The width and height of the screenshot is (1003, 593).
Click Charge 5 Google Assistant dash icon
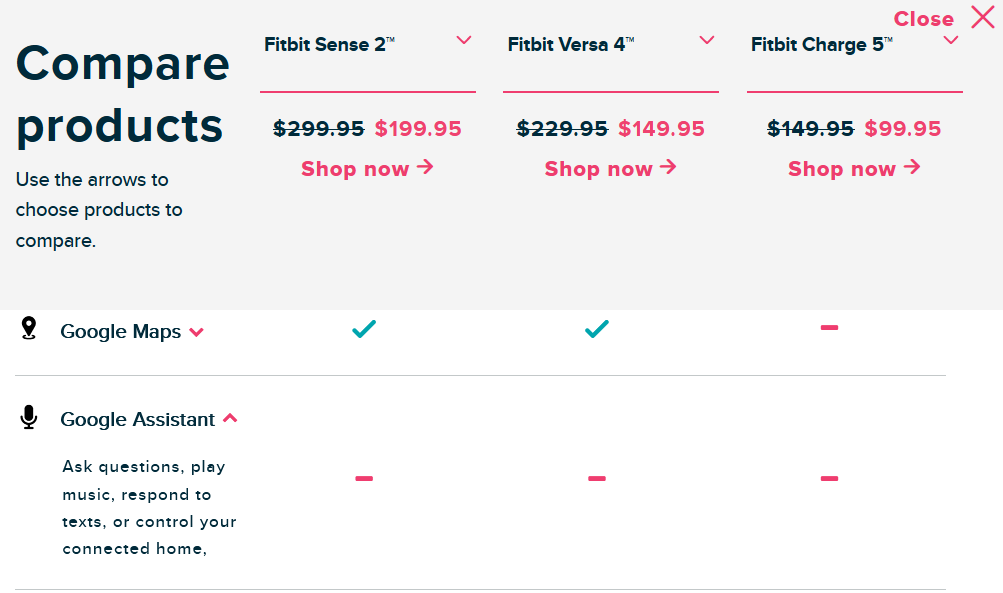point(829,478)
